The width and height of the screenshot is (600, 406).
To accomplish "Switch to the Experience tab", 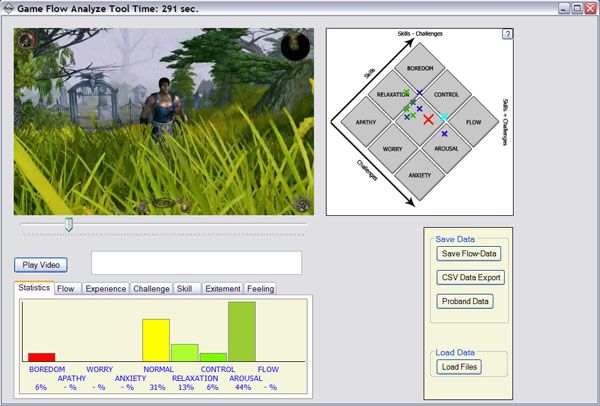I will pos(106,289).
